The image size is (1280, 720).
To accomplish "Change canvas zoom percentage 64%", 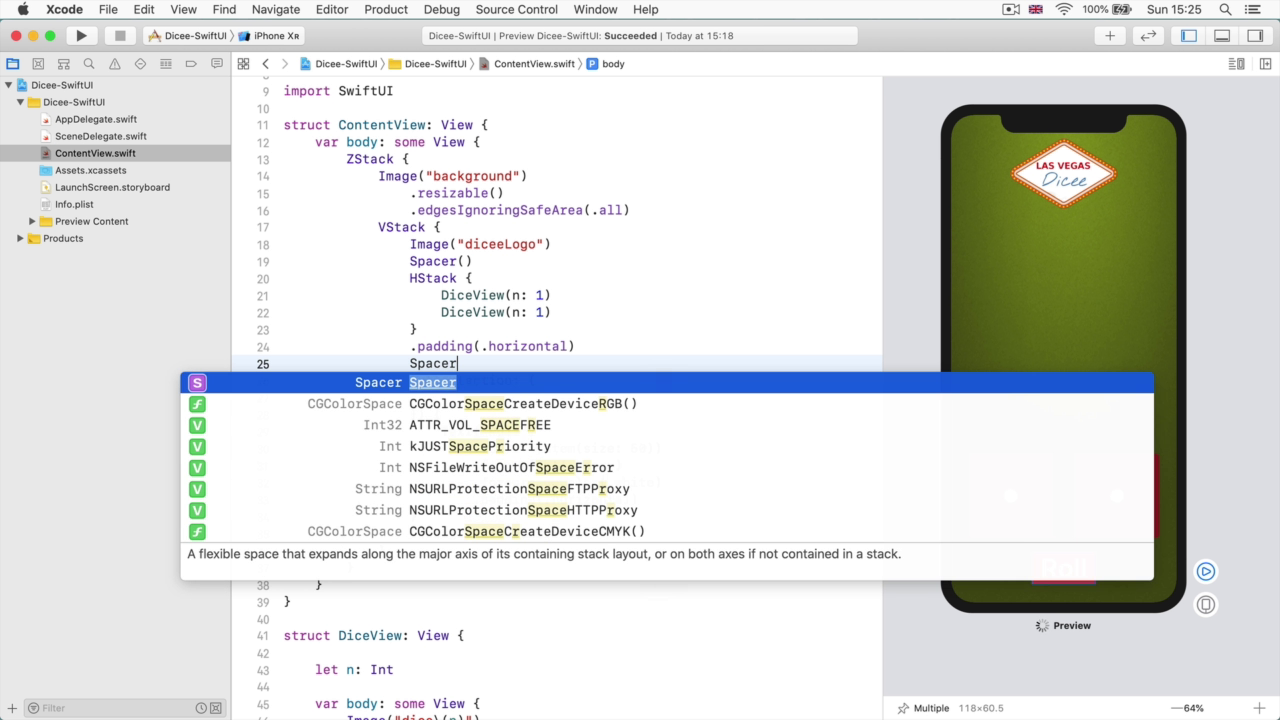I will 1194,708.
